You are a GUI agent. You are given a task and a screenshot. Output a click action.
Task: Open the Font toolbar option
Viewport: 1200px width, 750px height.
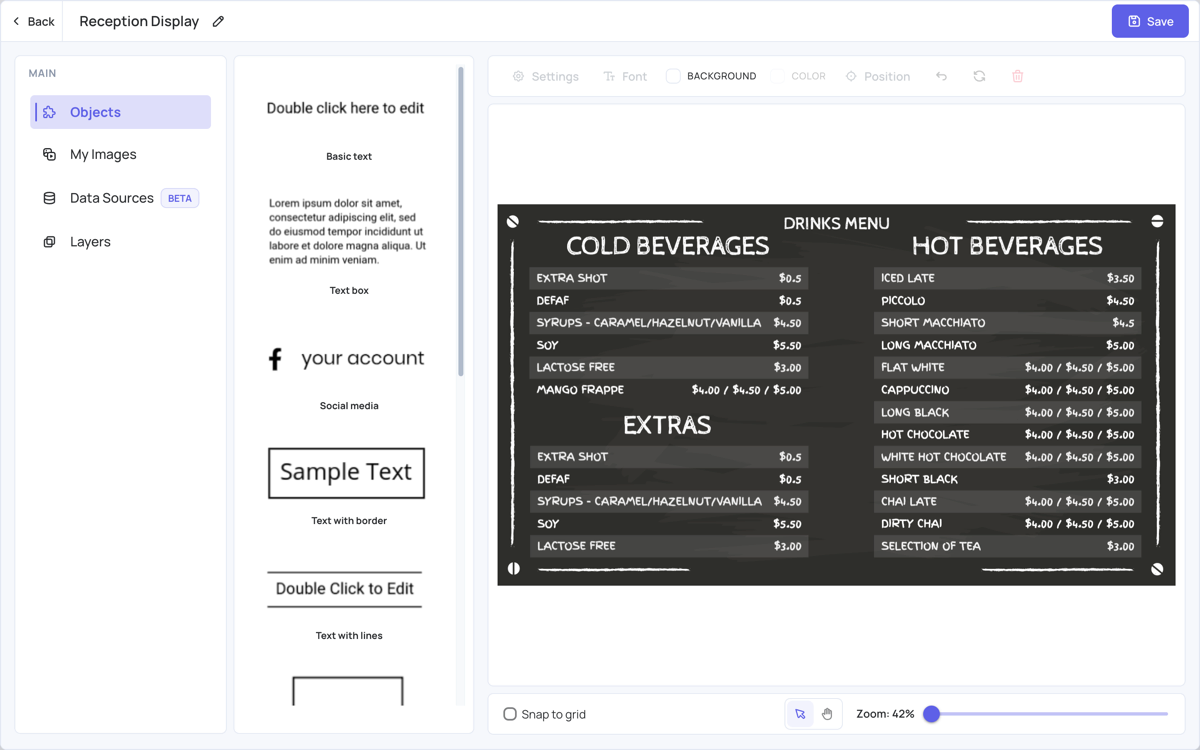coord(625,76)
